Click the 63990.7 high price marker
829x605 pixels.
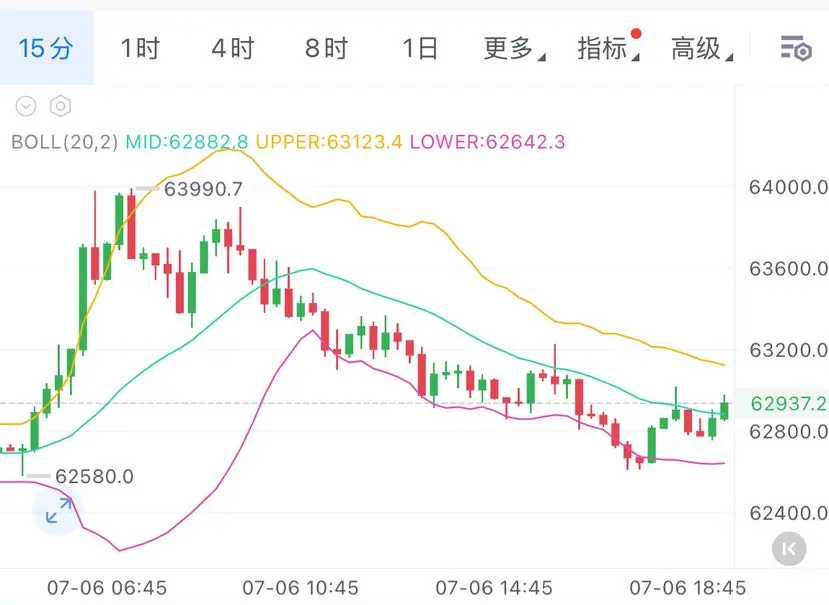[203, 189]
